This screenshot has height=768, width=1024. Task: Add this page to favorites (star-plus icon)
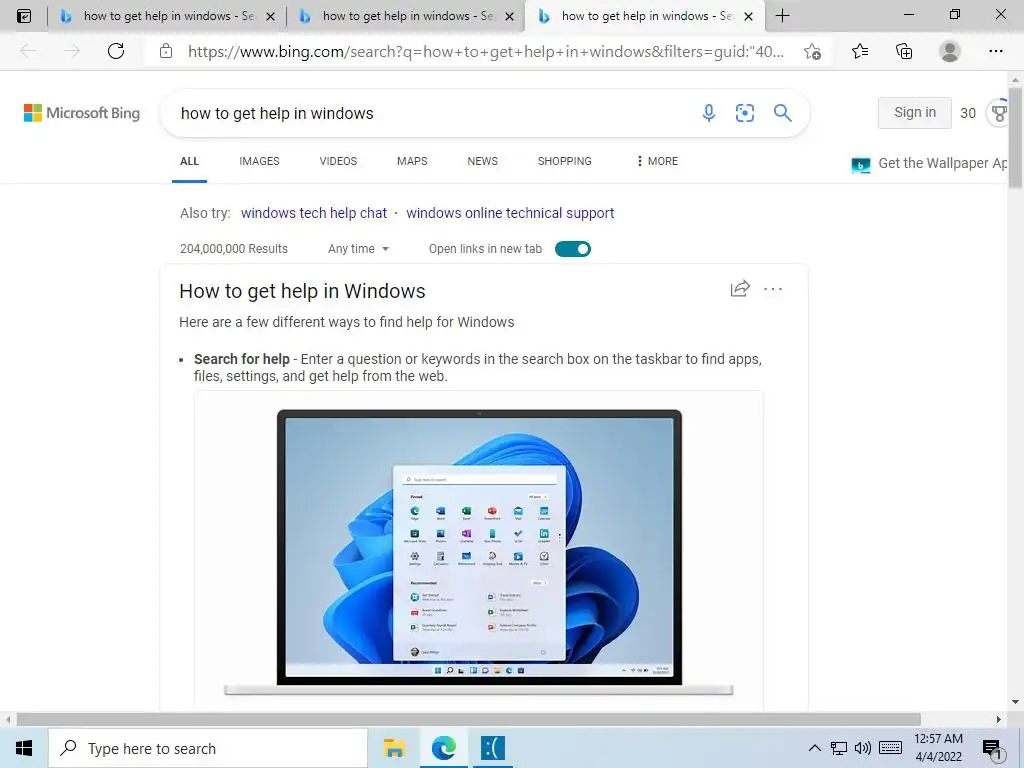pyautogui.click(x=812, y=51)
